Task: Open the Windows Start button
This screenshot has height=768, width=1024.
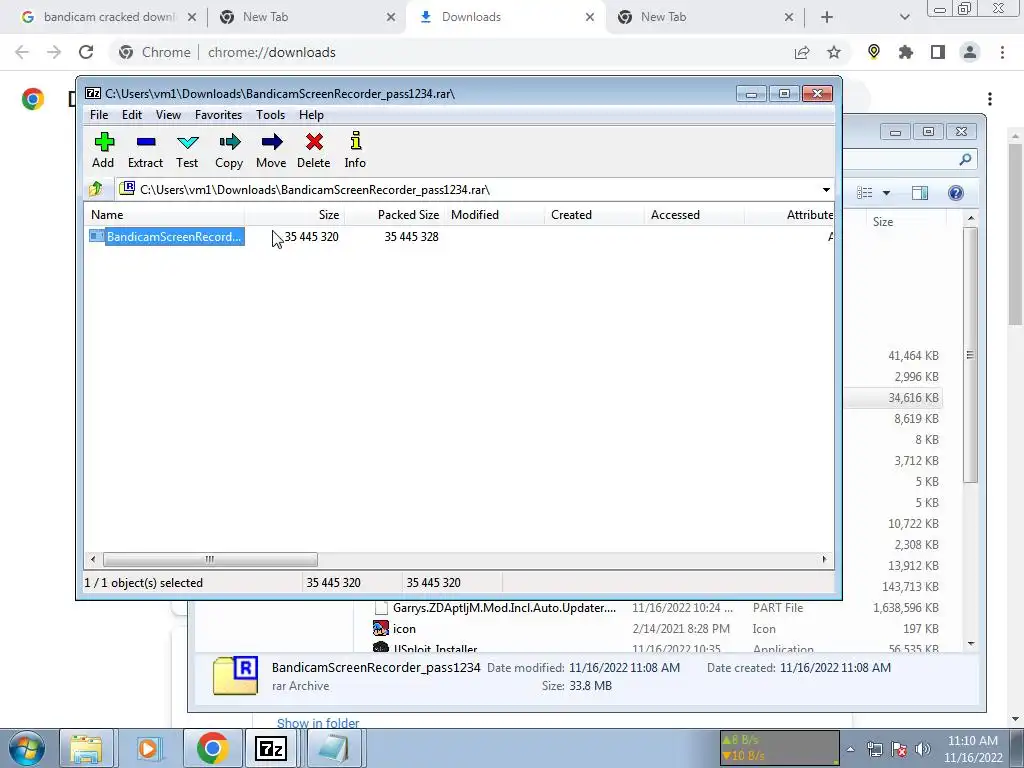Action: pyautogui.click(x=27, y=748)
